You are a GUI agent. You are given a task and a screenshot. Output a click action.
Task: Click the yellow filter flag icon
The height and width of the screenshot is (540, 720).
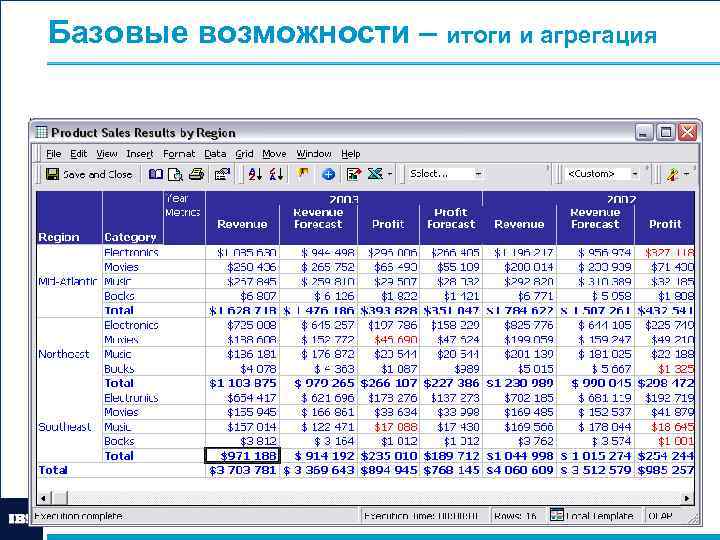[x=303, y=174]
